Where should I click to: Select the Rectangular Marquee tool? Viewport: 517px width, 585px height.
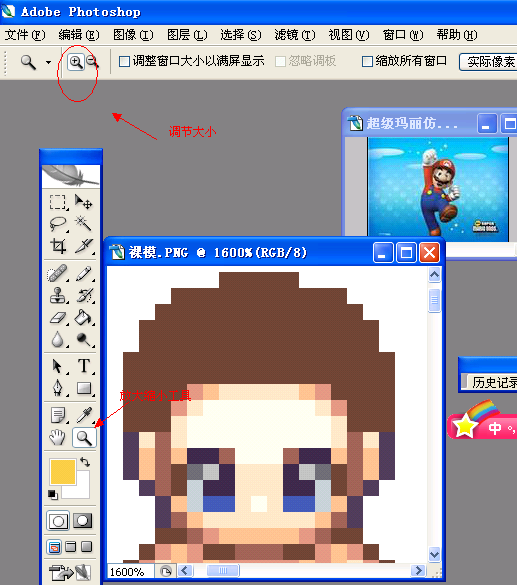click(x=57, y=202)
